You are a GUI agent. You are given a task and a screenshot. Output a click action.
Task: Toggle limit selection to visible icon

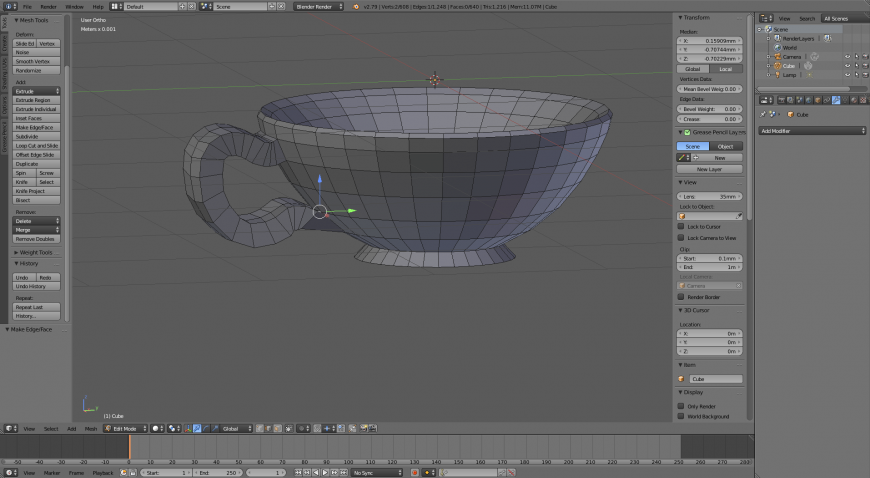289,429
